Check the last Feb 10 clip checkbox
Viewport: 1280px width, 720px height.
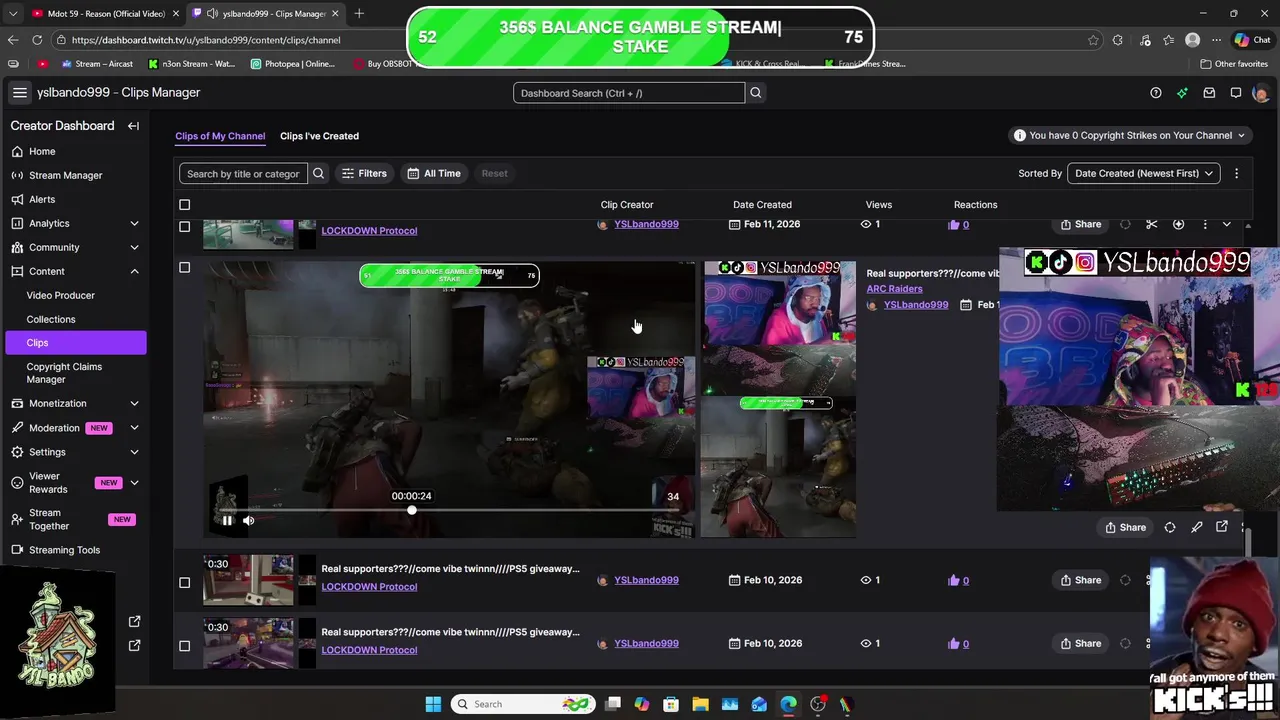click(184, 645)
